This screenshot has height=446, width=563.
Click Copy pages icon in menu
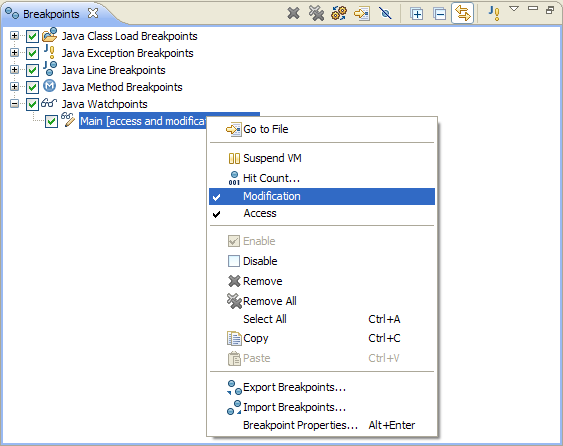(234, 338)
